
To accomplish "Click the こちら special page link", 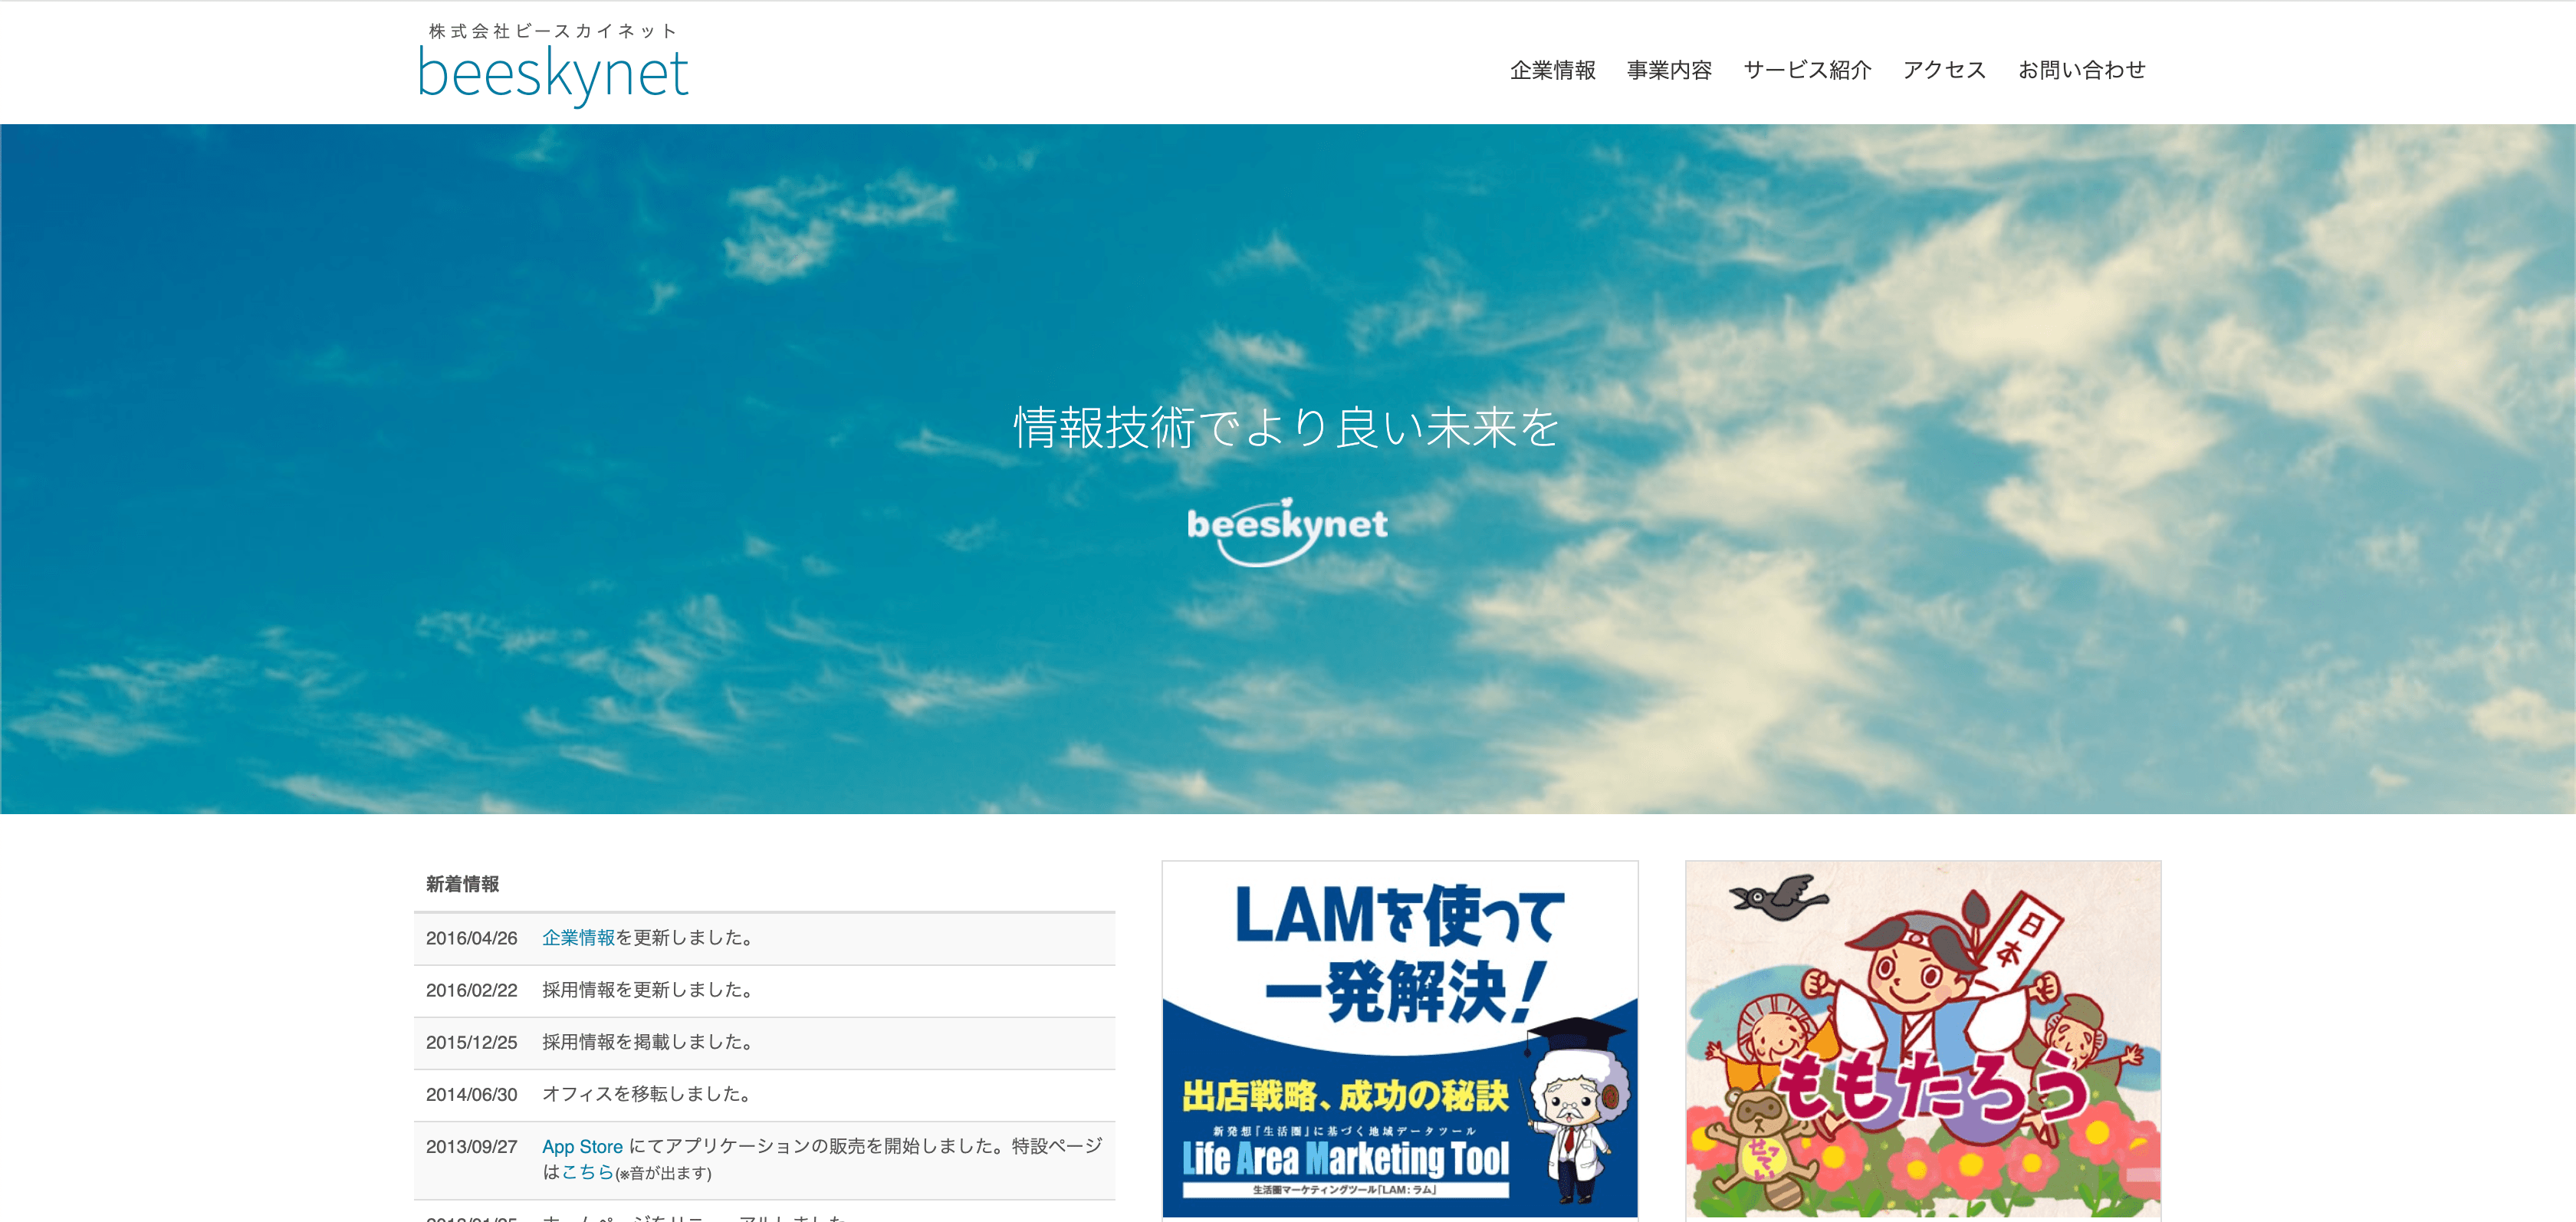I will [x=587, y=1172].
